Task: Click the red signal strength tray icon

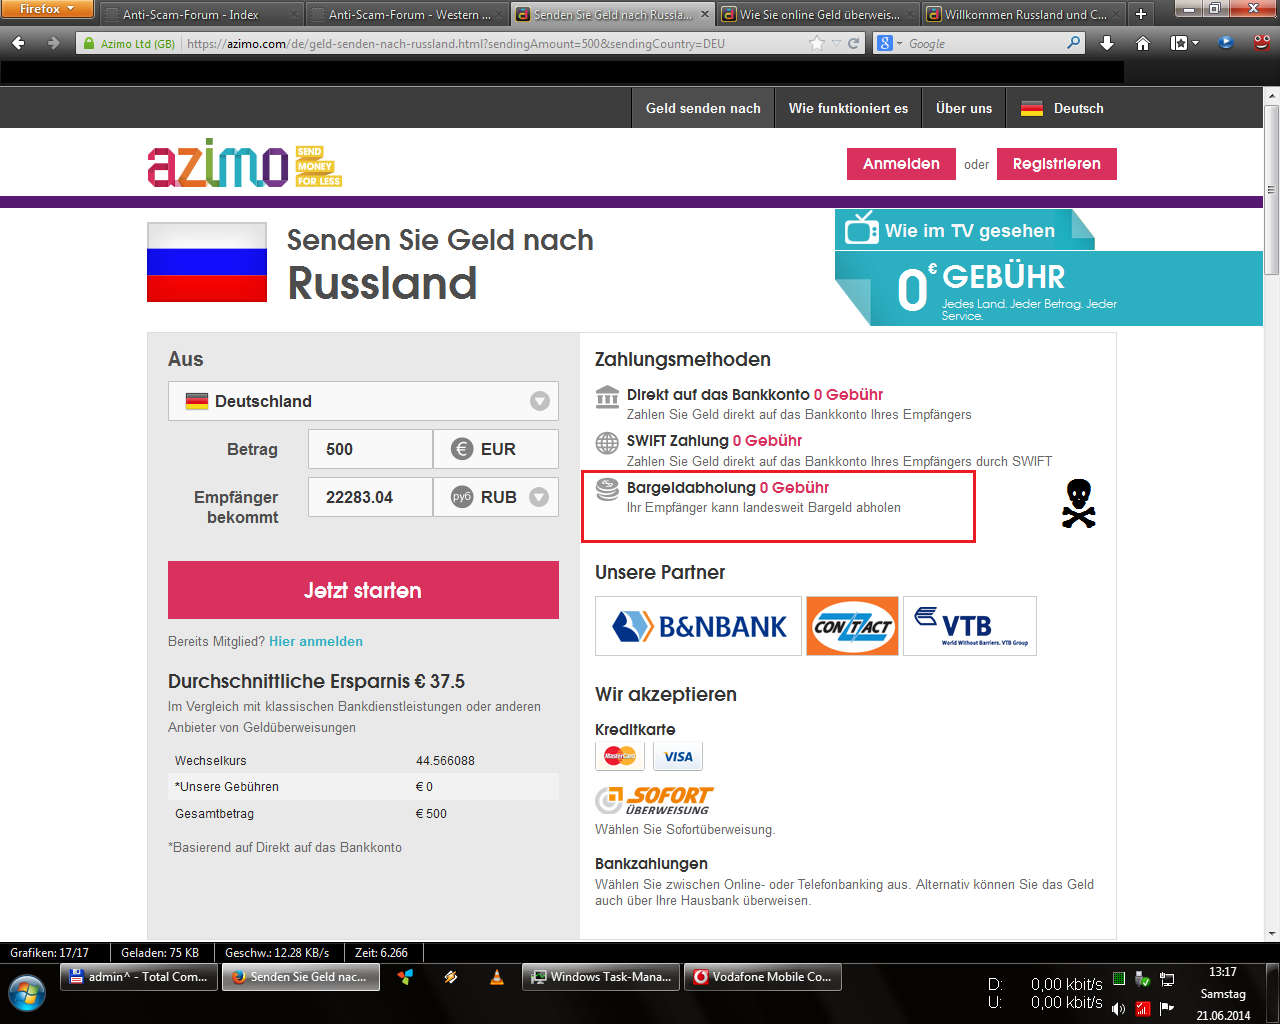Action: coord(1143,1009)
